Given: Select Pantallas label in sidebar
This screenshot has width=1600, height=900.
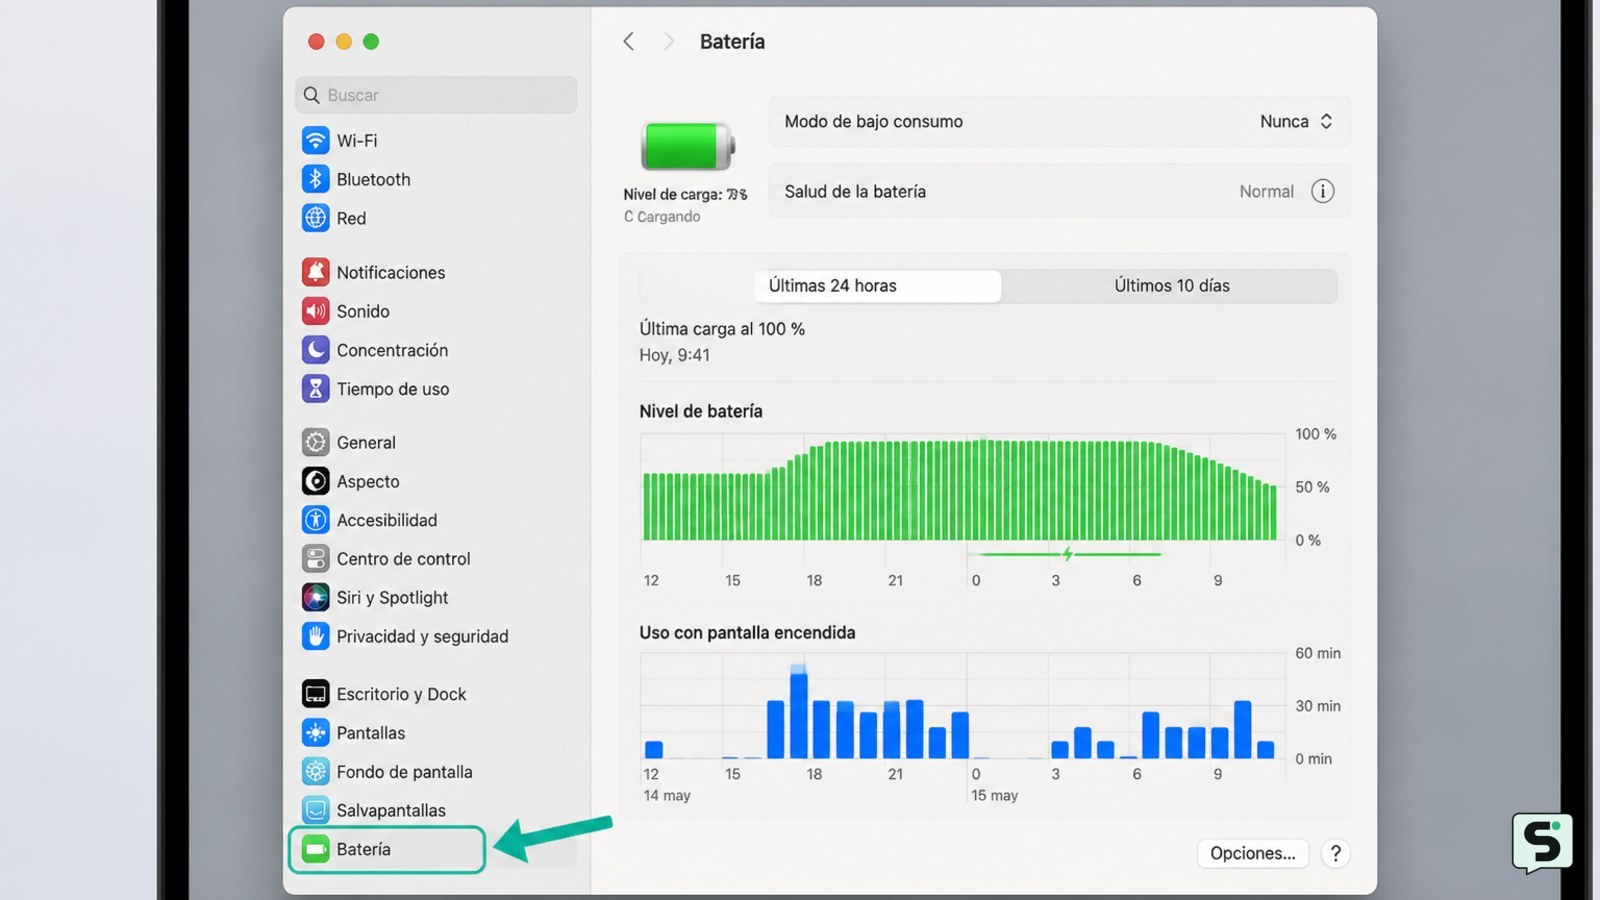Looking at the screenshot, I should pyautogui.click(x=371, y=733).
